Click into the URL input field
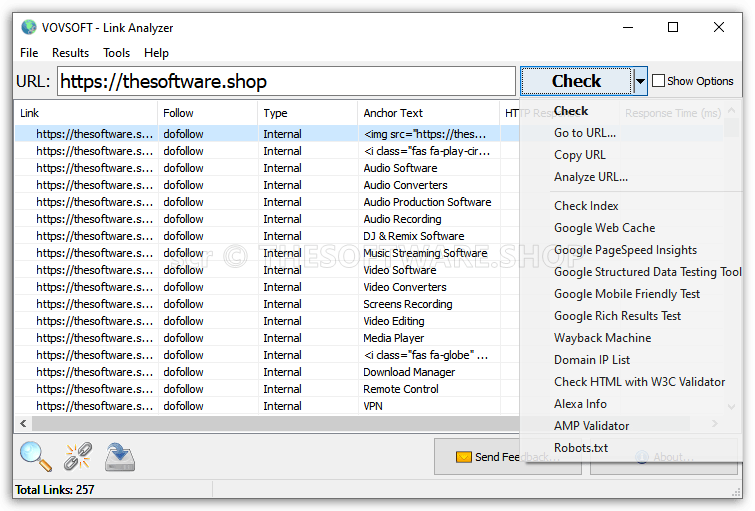 point(286,81)
